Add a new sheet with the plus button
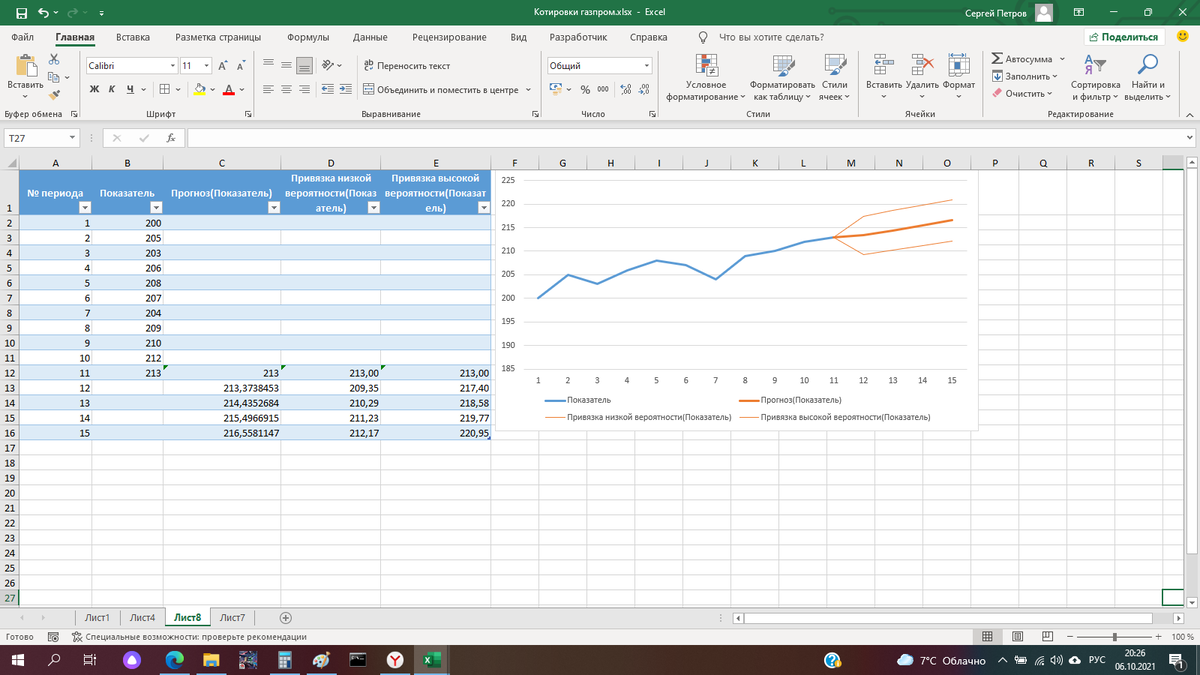Screen dimensions: 1200x675 pyautogui.click(x=286, y=618)
